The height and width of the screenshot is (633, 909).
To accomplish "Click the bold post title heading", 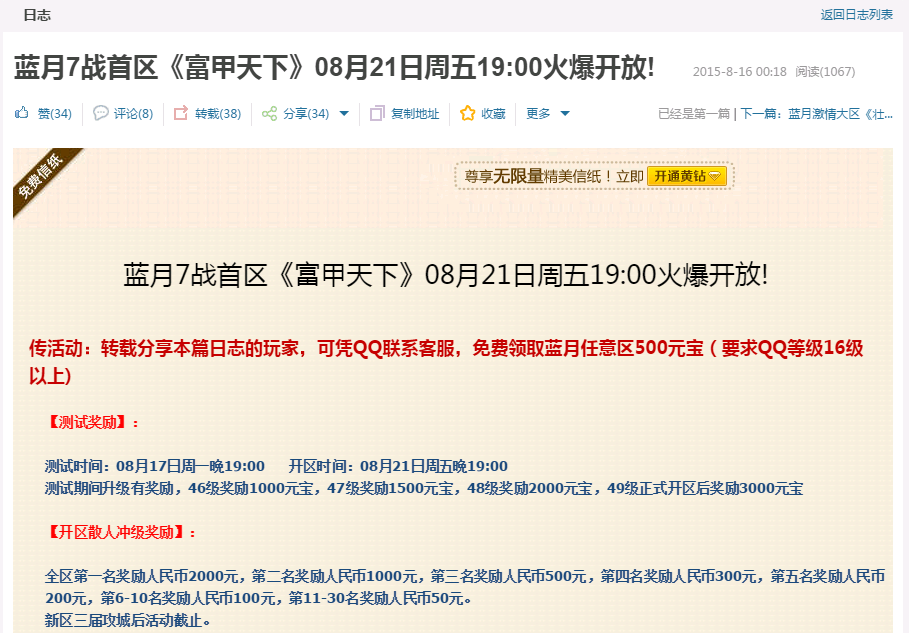I will tap(334, 69).
